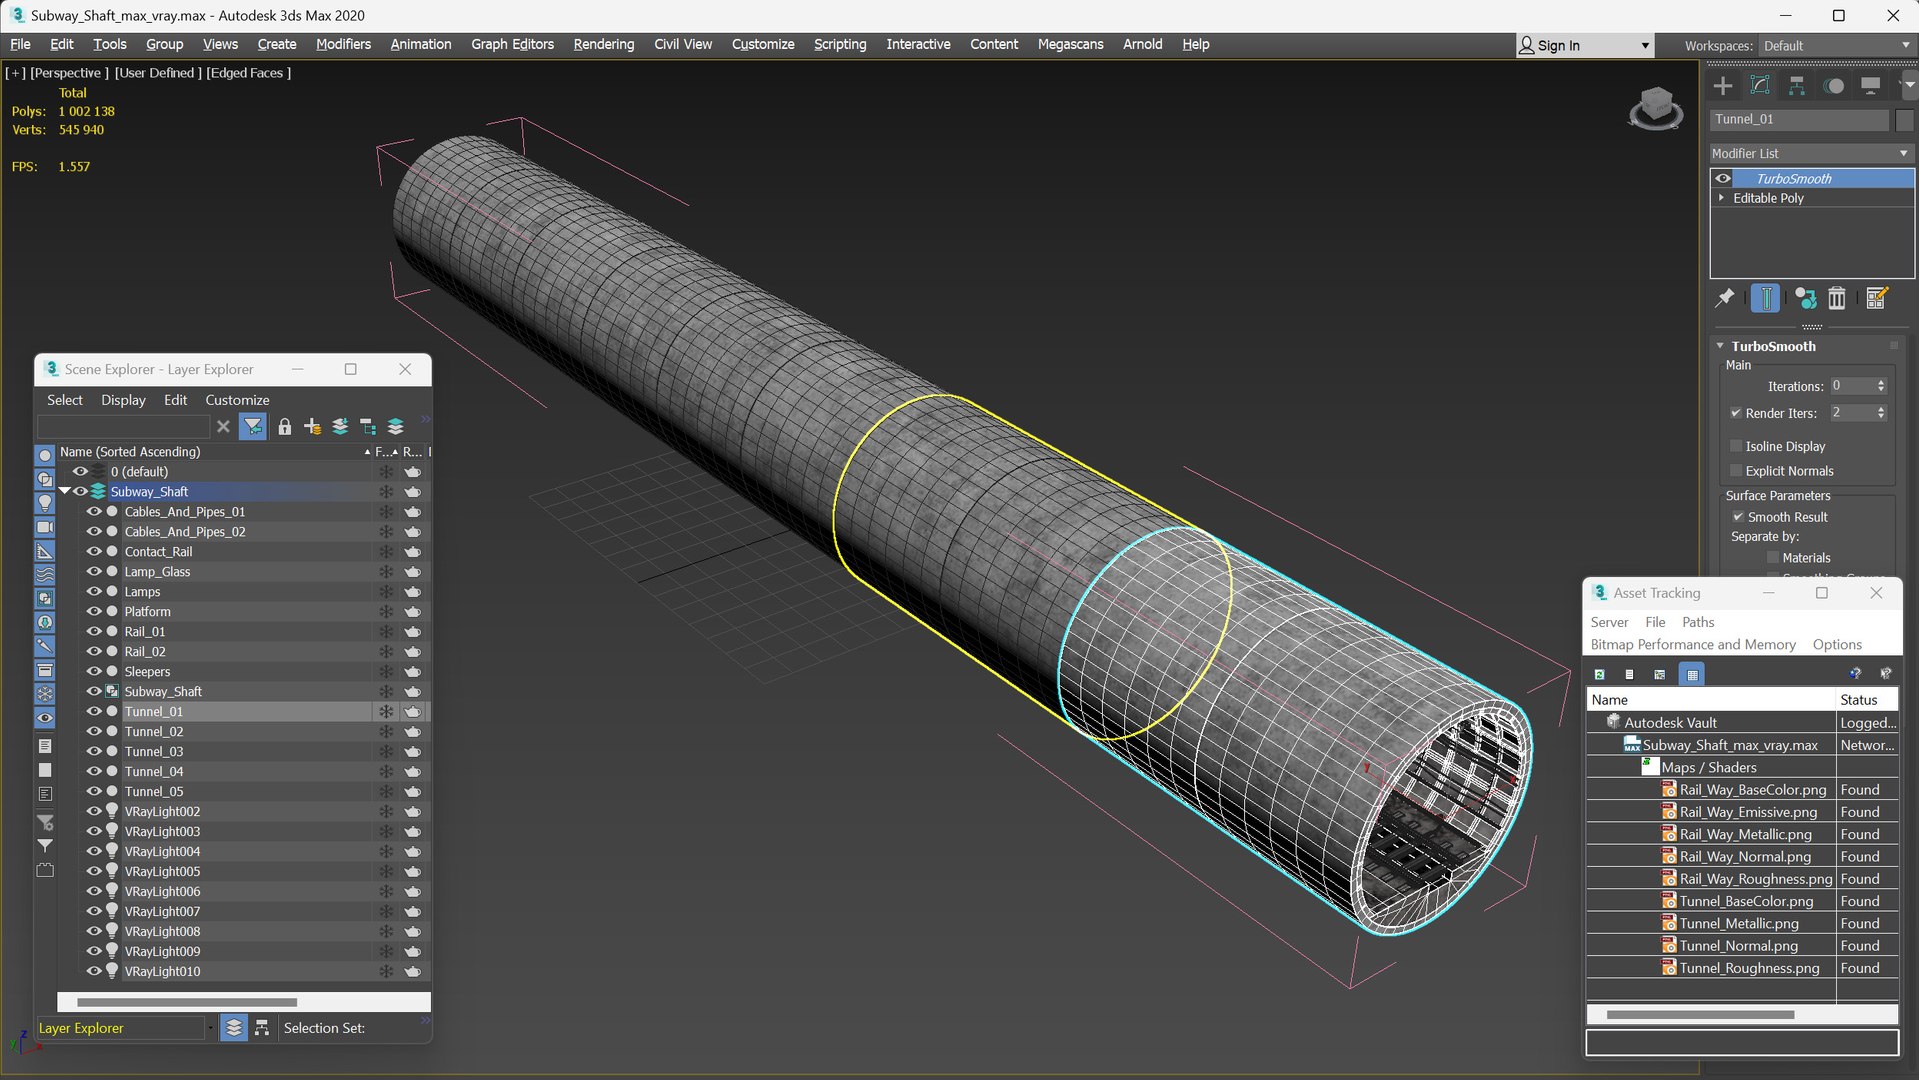Click Make Unique icon under modifier stack

(x=1805, y=298)
